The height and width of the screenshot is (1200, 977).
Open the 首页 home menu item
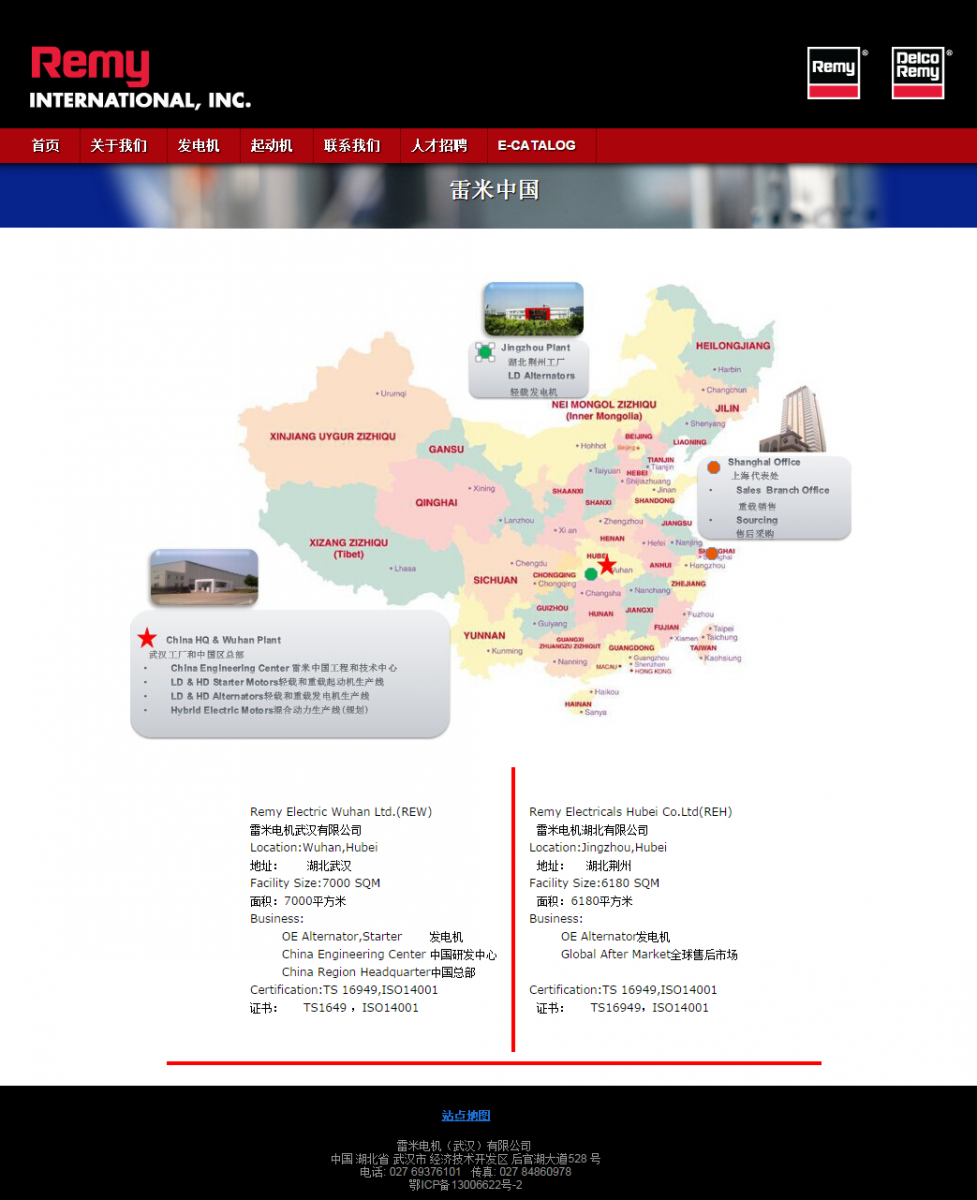click(45, 146)
